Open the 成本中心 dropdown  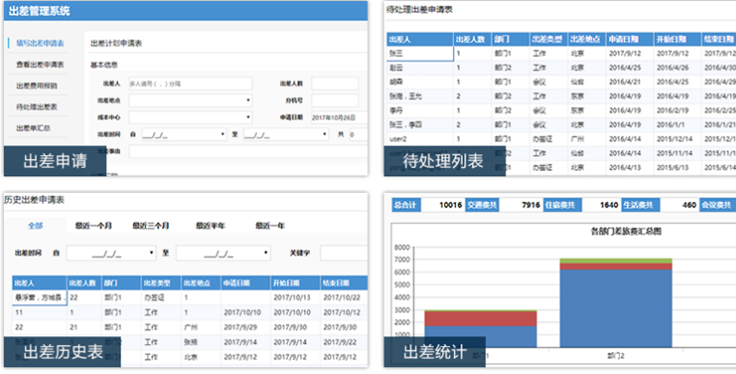[x=191, y=117]
